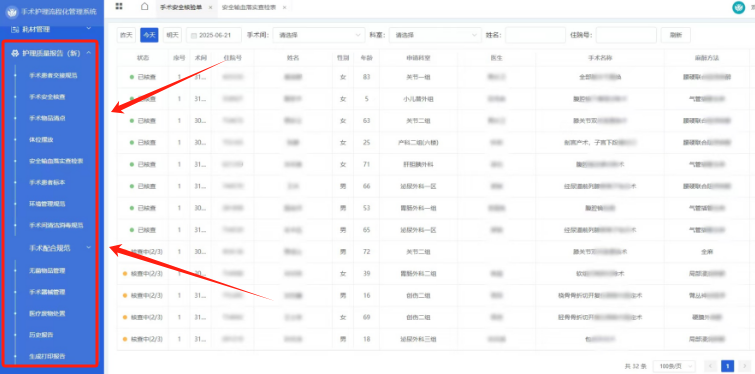Screen dimensions: 755x374
Task: Open the 100条/页 page size dropdown
Action: (674, 366)
